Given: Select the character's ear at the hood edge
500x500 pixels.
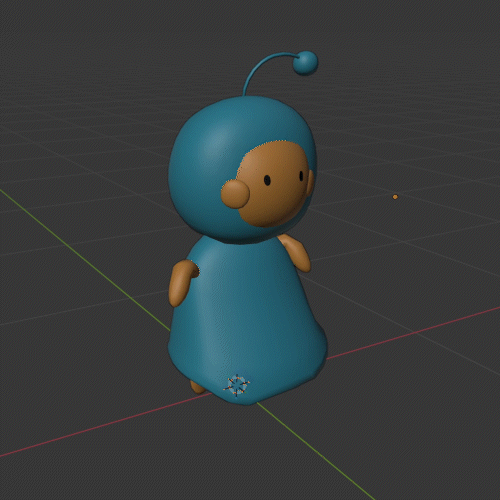Looking at the screenshot, I should 310,183.
